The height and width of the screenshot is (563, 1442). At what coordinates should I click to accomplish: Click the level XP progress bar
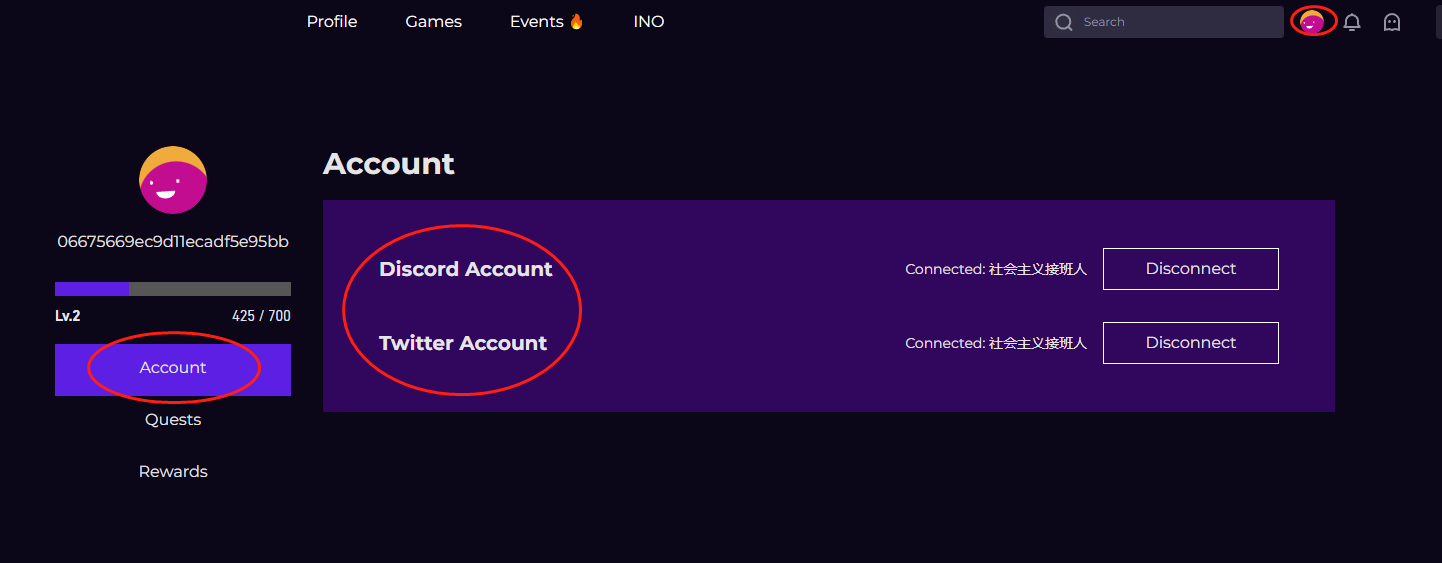tap(173, 289)
